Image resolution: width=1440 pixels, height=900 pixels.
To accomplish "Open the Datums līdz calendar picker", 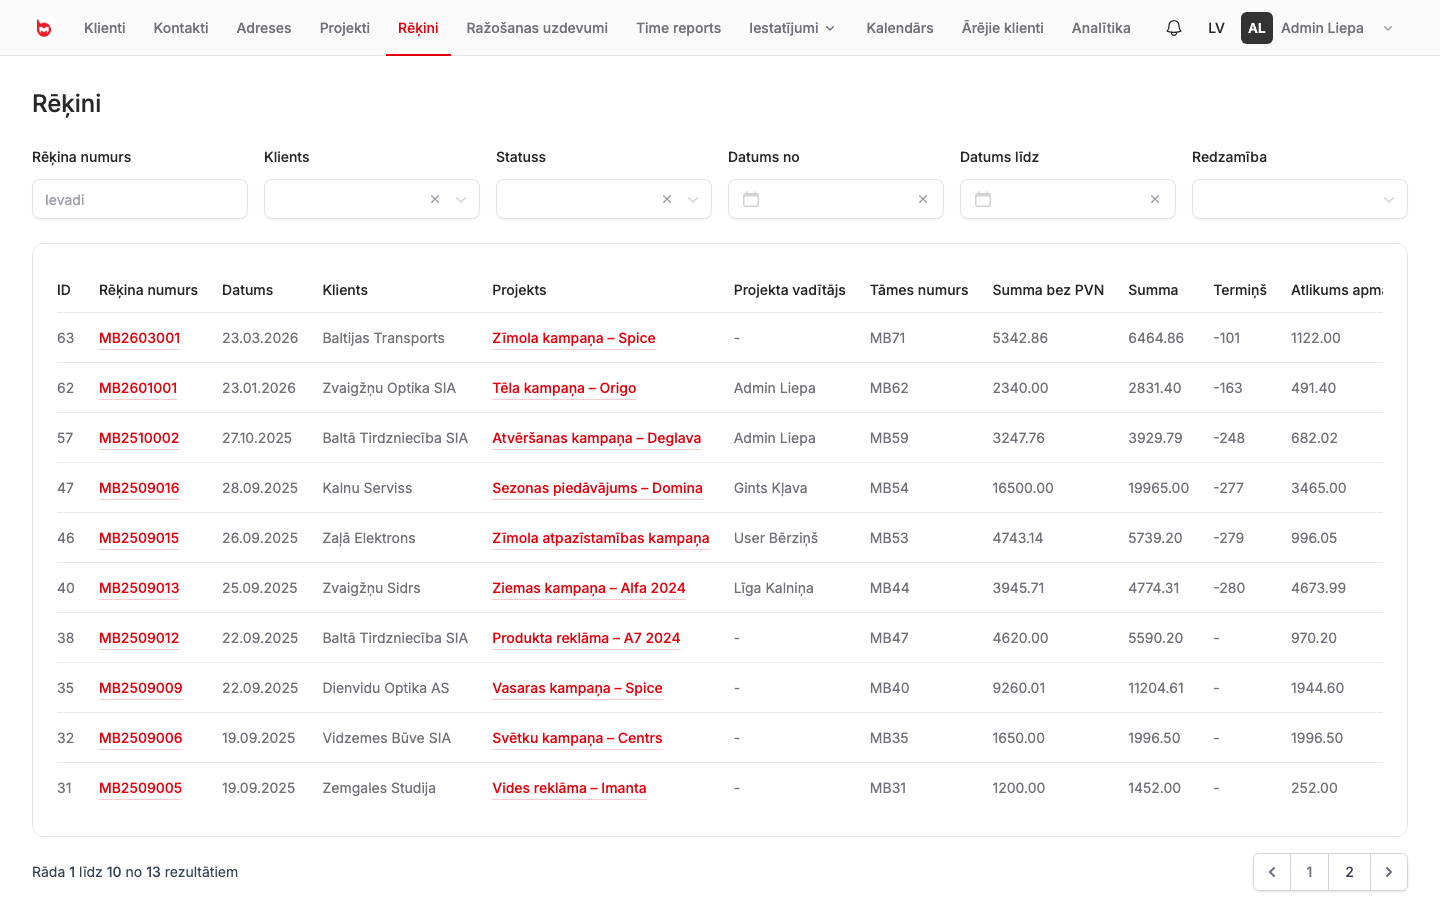I will [x=983, y=199].
